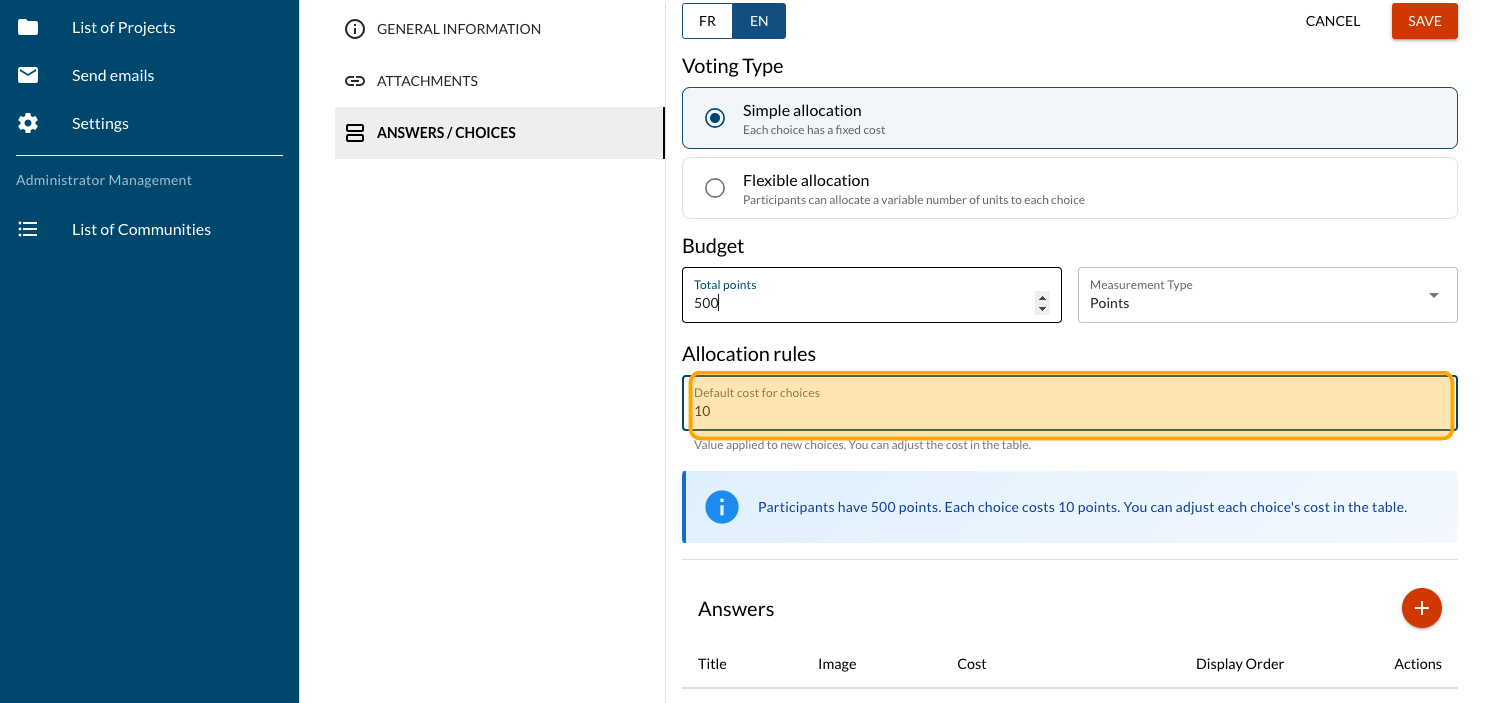The image size is (1511, 703).
Task: Open the Measurement Type dropdown
Action: pos(1267,295)
